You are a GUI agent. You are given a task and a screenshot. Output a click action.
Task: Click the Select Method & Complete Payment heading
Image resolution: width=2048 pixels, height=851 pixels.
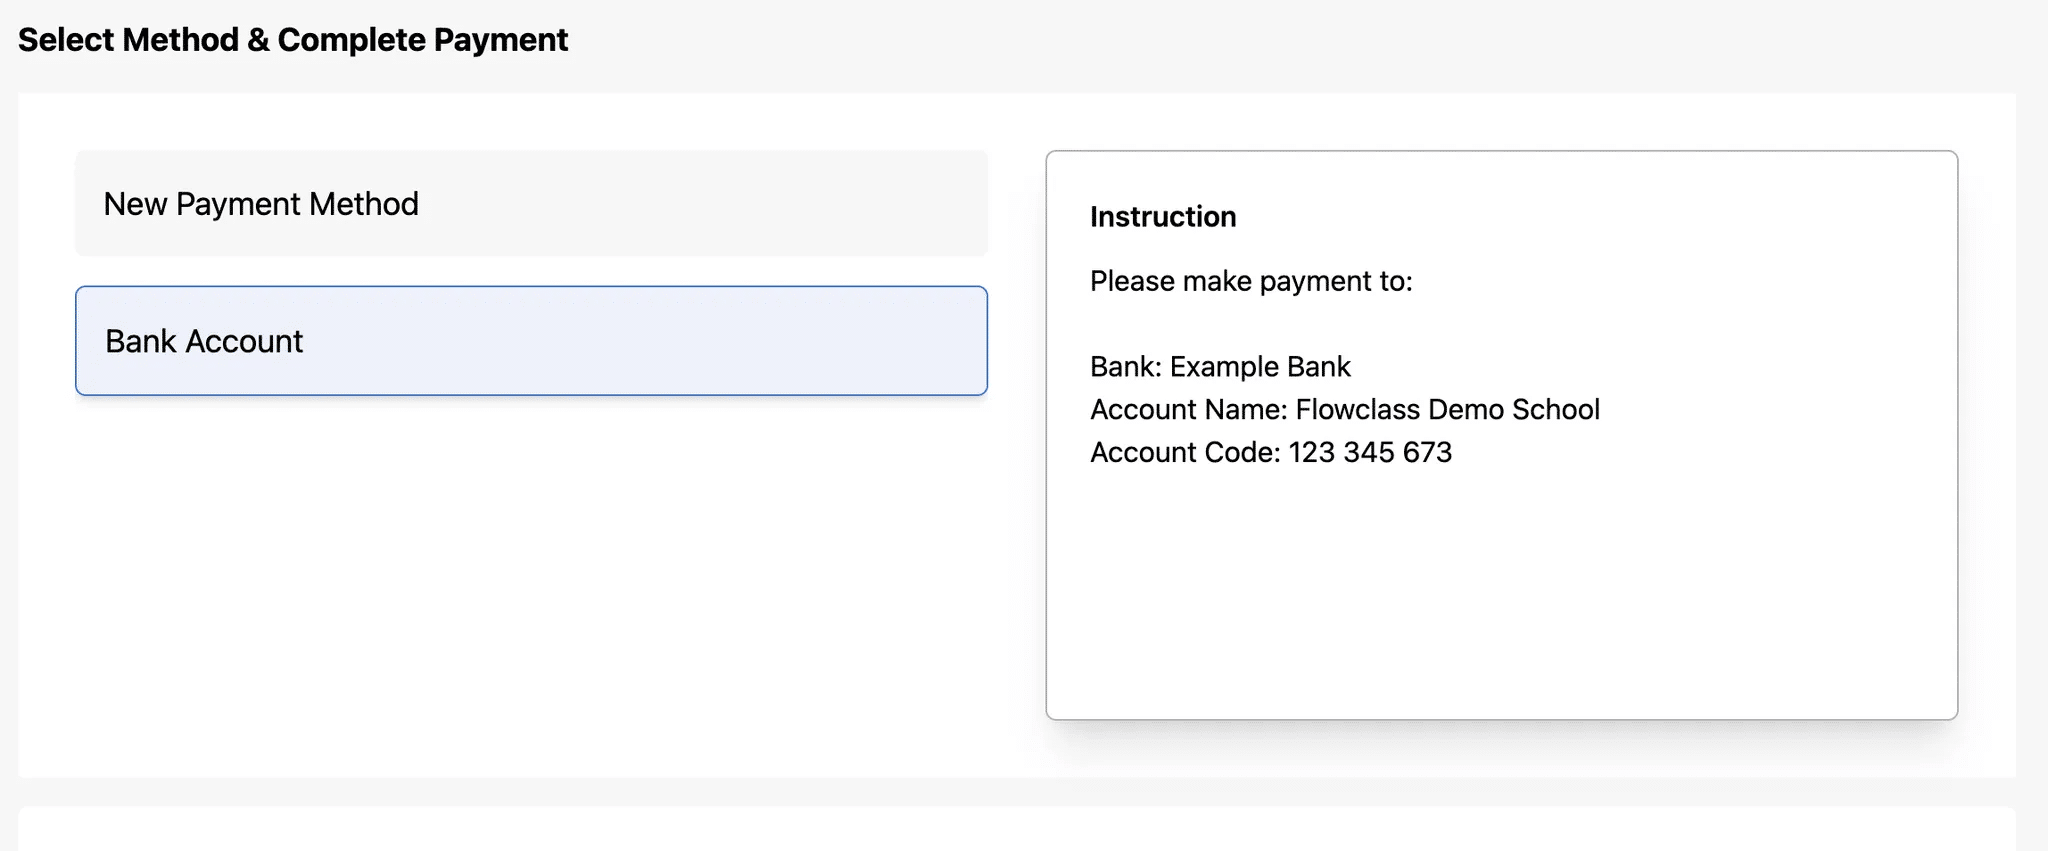(x=293, y=39)
